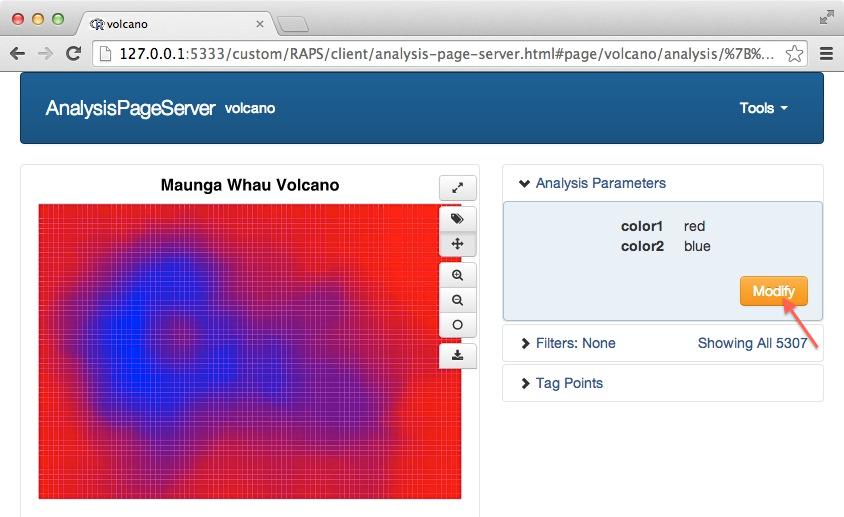This screenshot has width=844, height=517.
Task: Reset plot zoom with the circle icon
Action: (457, 325)
